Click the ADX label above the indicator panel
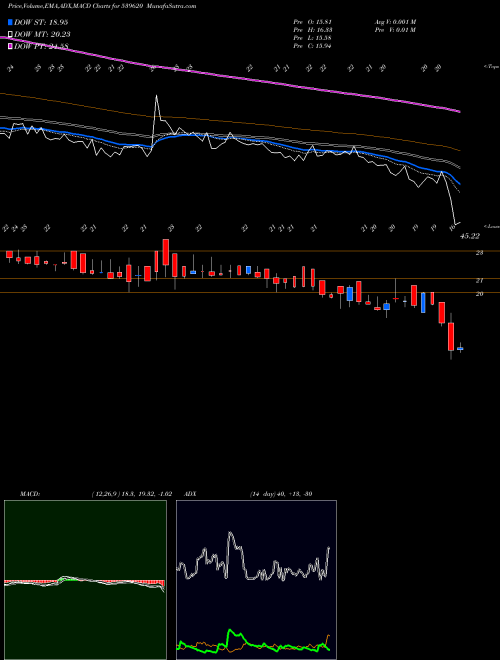Viewport: 500px width, 660px height. tap(190, 494)
